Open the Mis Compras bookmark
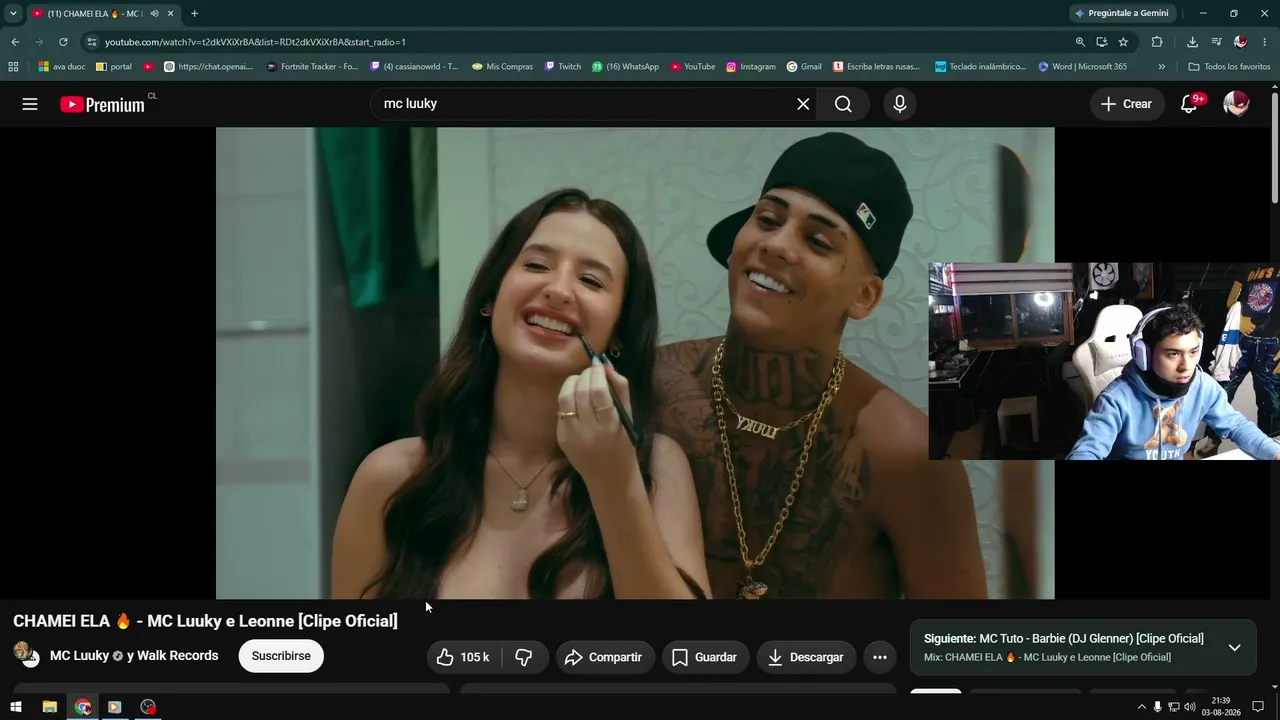The image size is (1280, 720). click(503, 67)
